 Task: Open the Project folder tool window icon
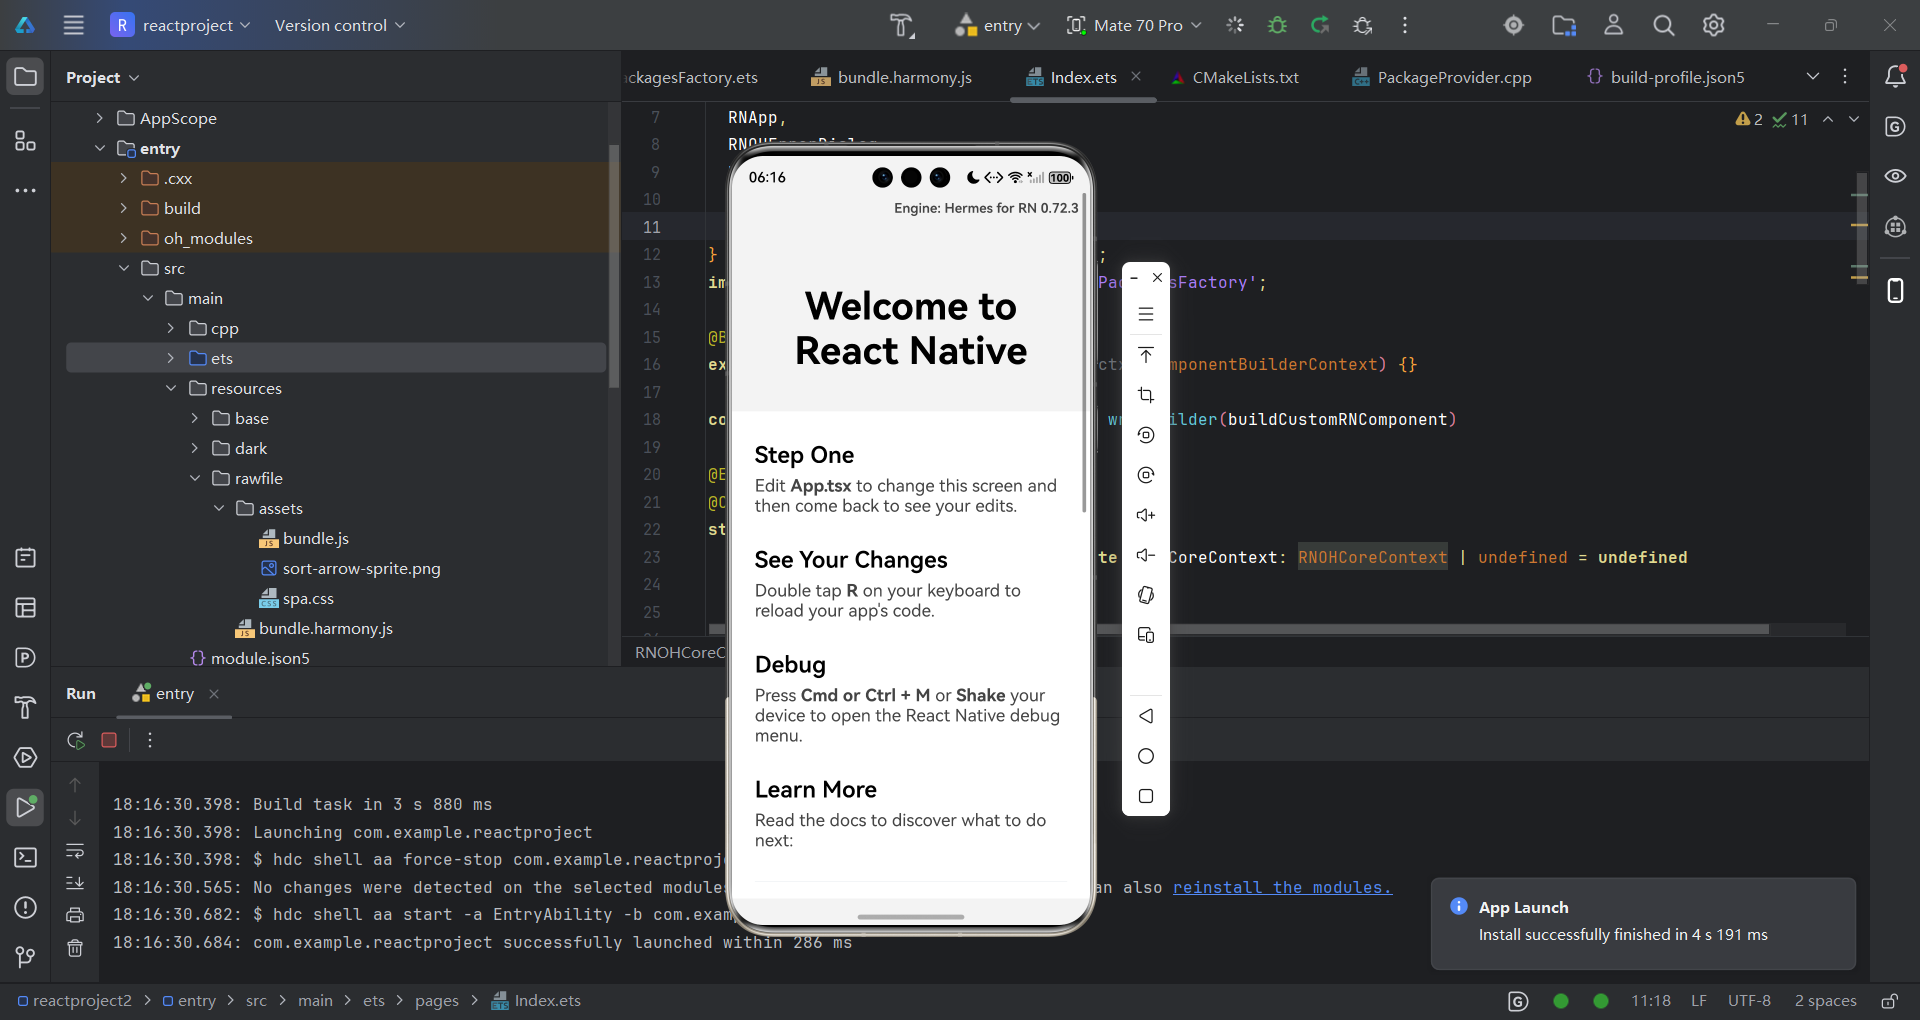click(25, 76)
